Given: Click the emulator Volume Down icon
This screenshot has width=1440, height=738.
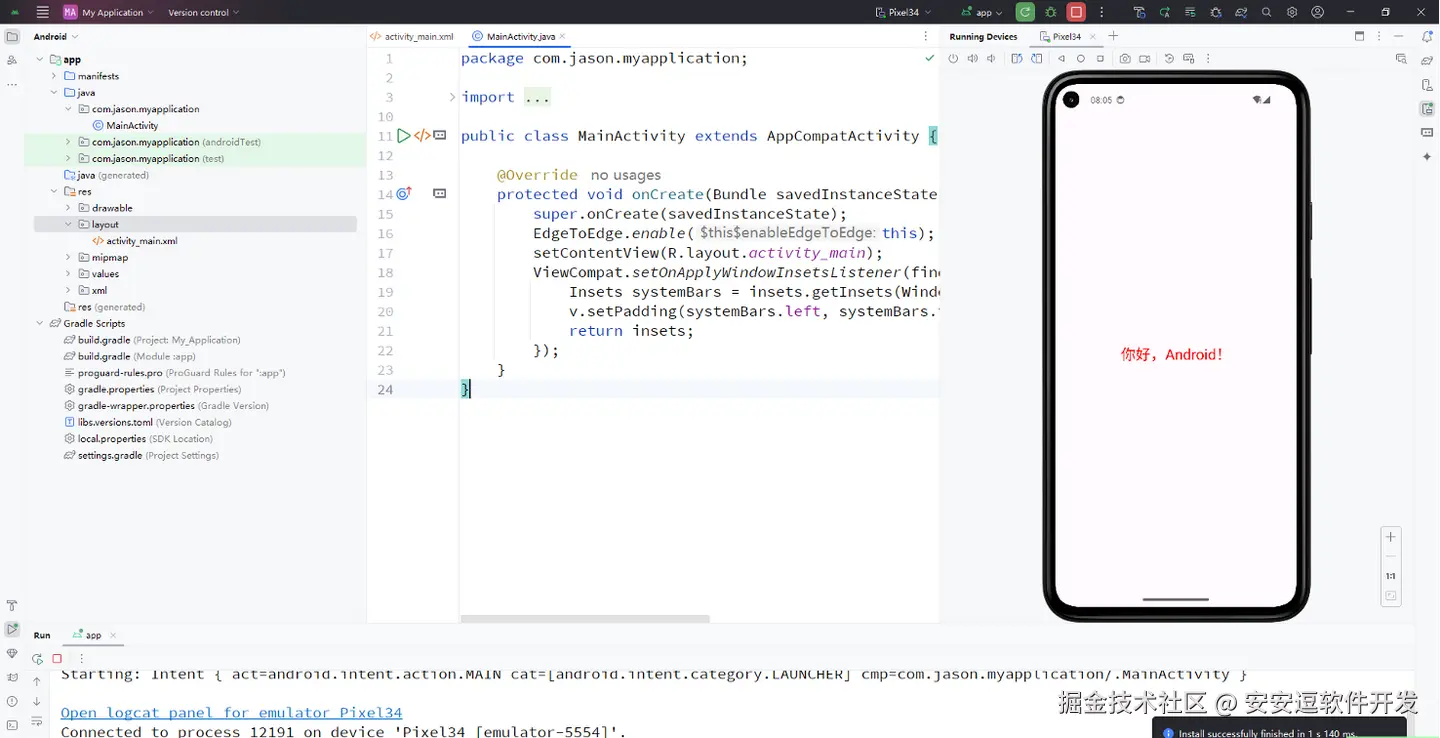Looking at the screenshot, I should tap(991, 59).
